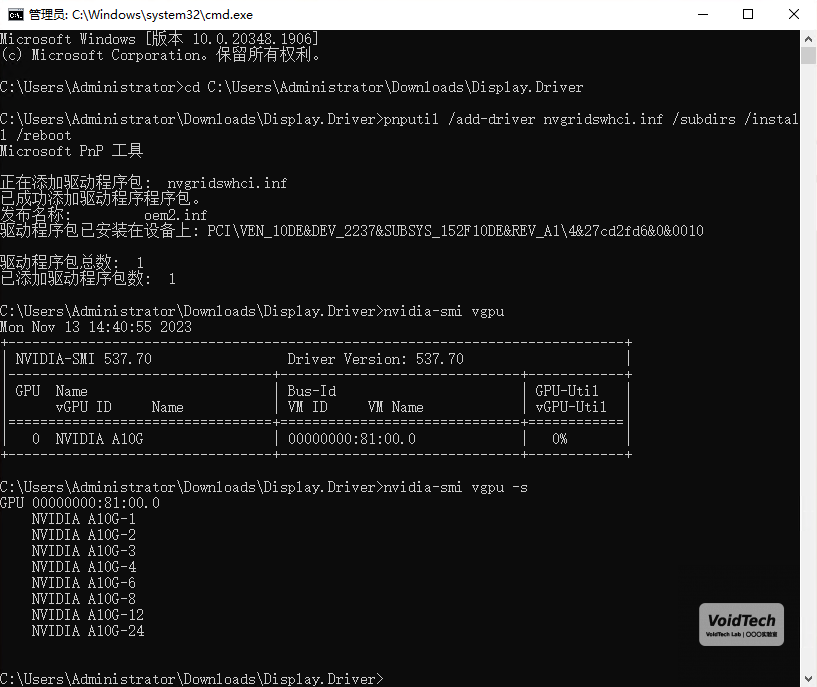817x687 pixels.
Task: Minimize the cmd.exe window
Action: pyautogui.click(x=703, y=15)
